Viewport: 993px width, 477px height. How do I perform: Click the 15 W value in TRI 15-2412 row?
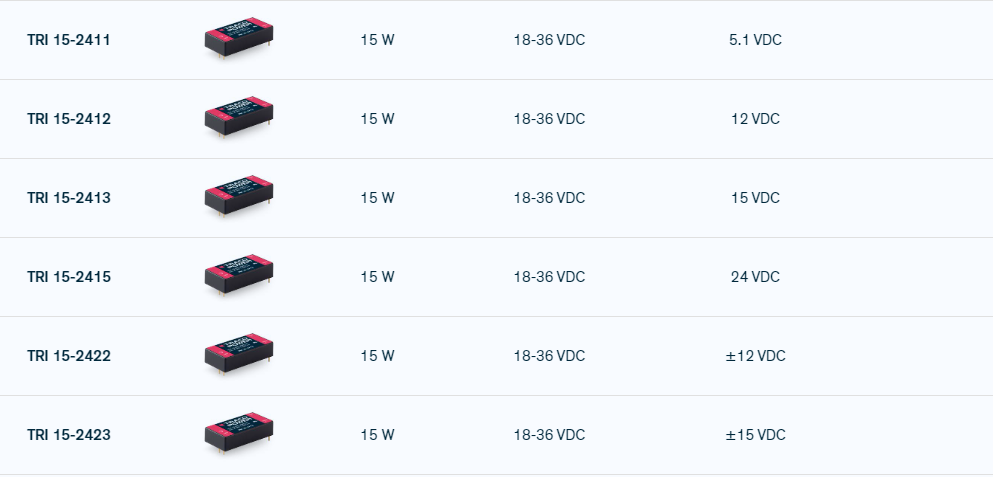377,119
